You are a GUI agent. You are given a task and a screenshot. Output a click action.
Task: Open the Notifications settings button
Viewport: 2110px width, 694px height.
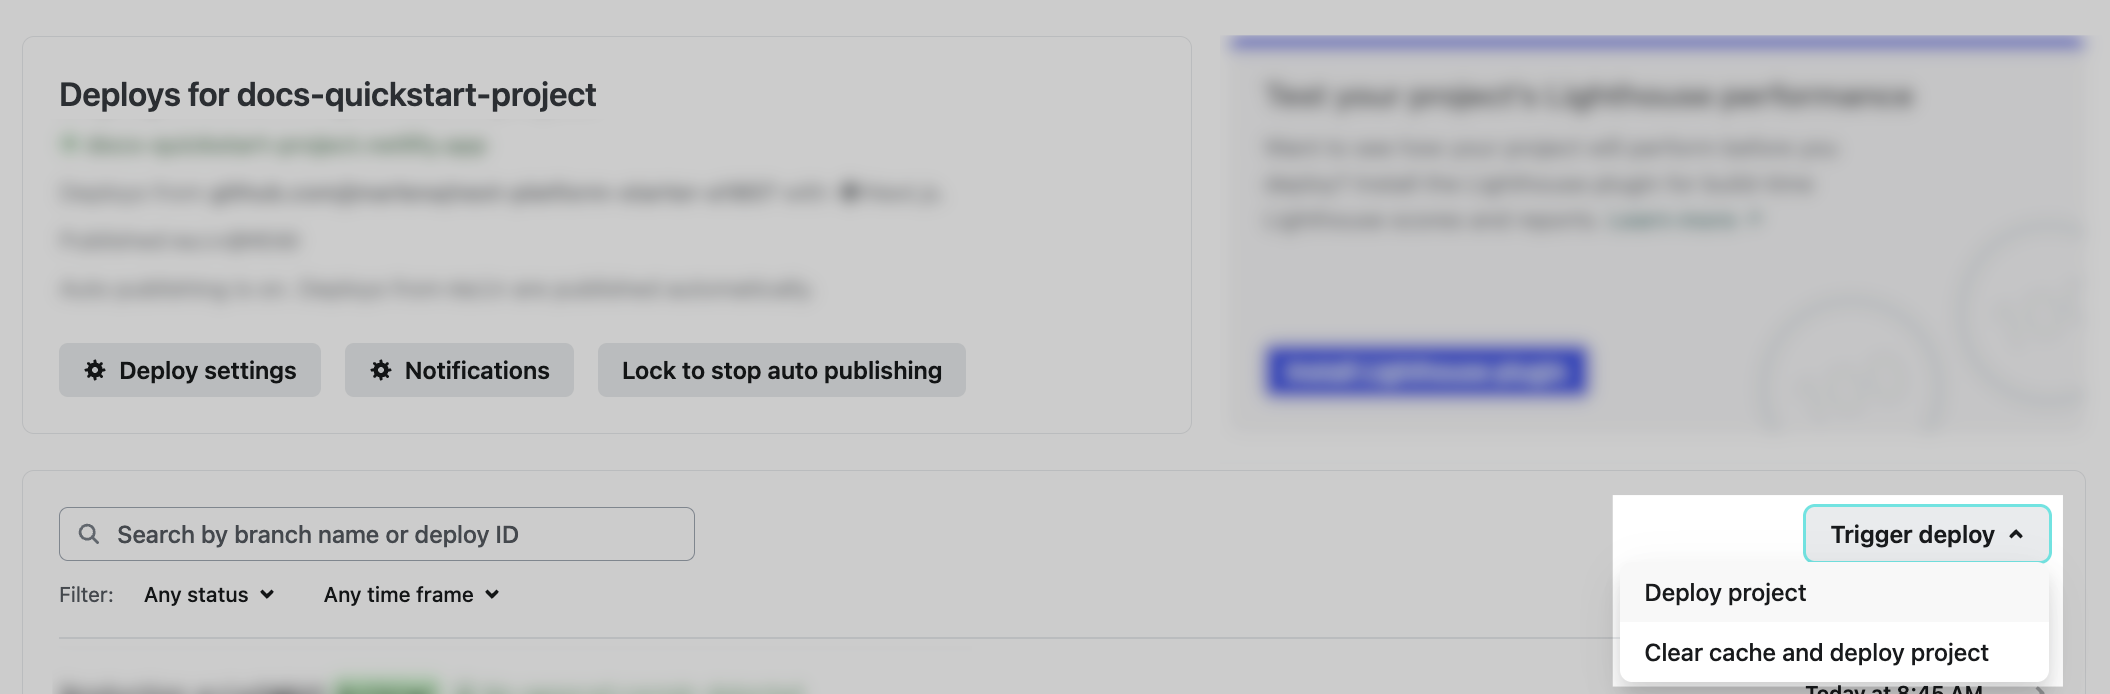459,370
